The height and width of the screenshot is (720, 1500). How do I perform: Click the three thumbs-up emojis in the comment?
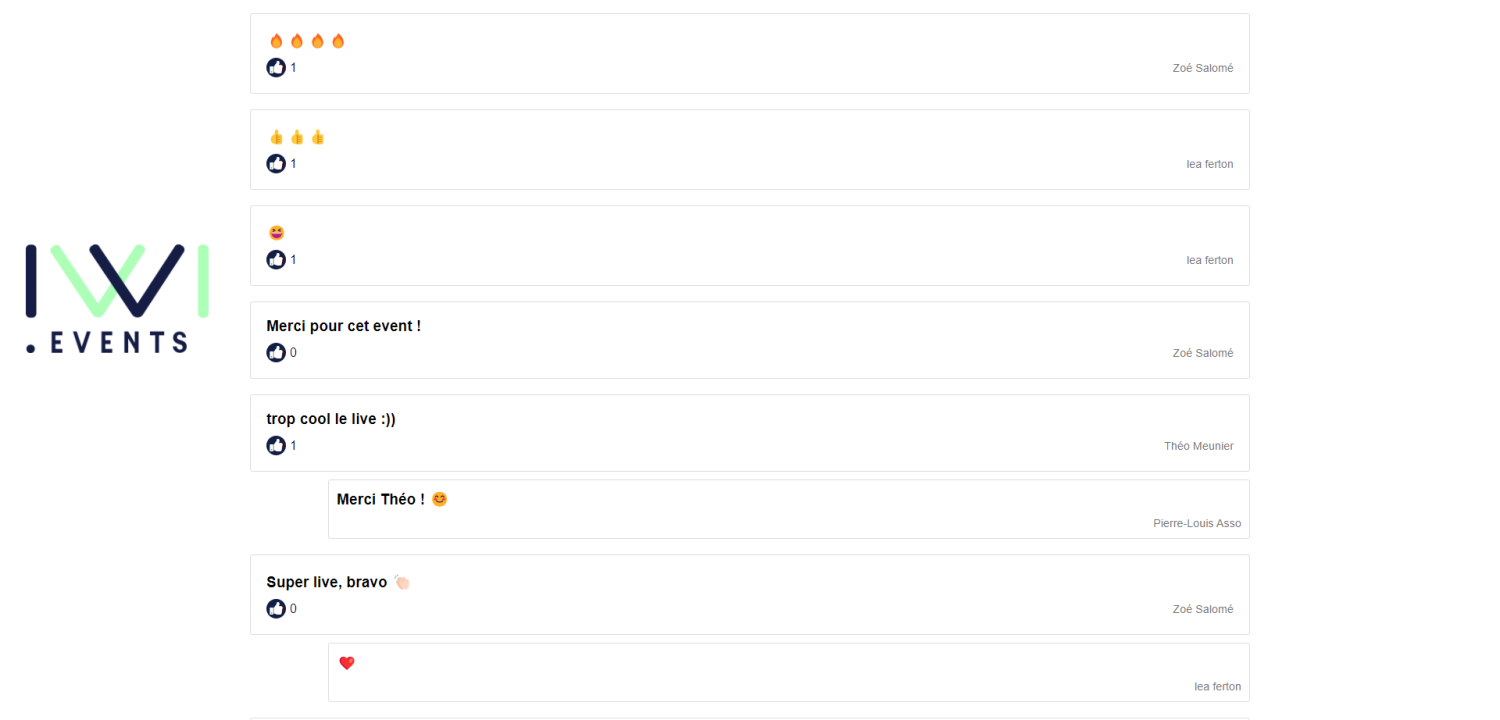[x=297, y=137]
